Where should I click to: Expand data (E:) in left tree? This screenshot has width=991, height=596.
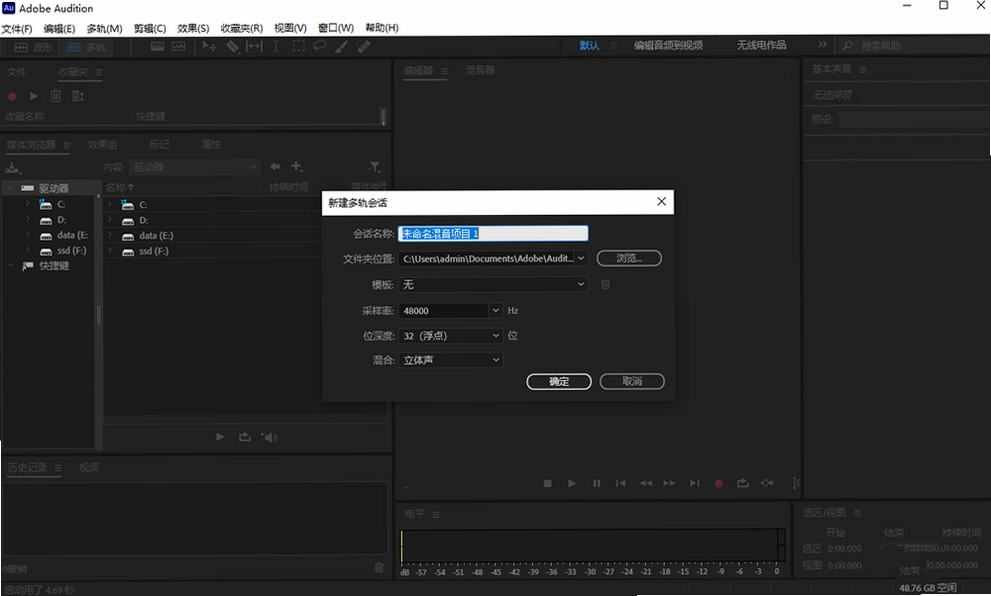[28, 234]
